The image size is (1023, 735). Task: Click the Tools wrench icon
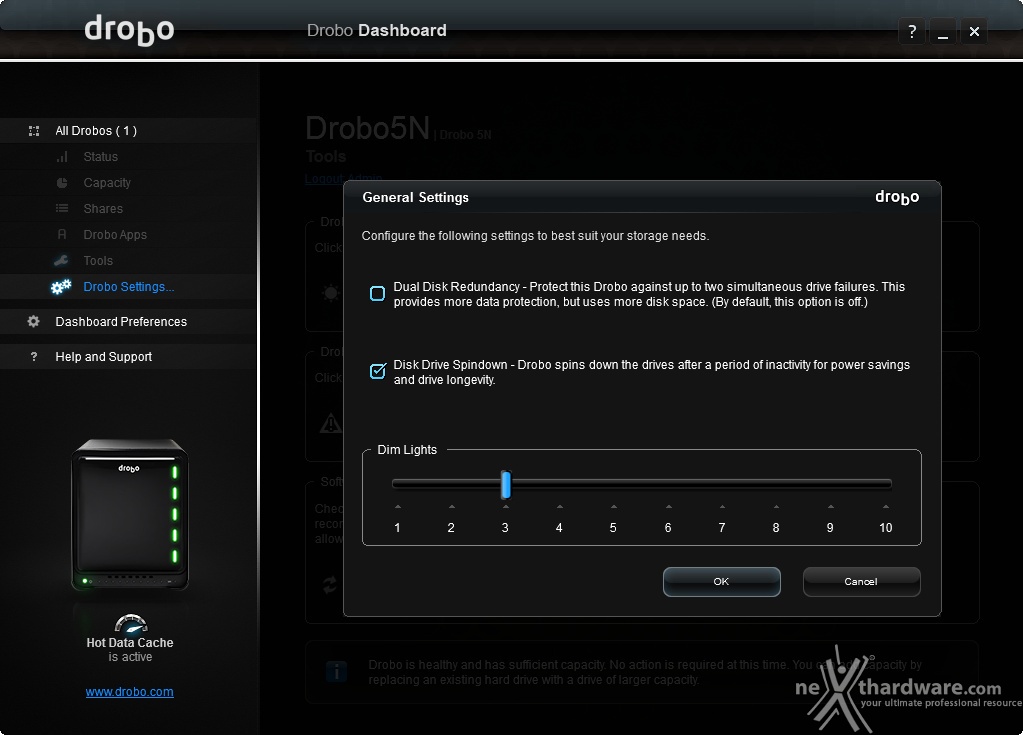point(61,261)
